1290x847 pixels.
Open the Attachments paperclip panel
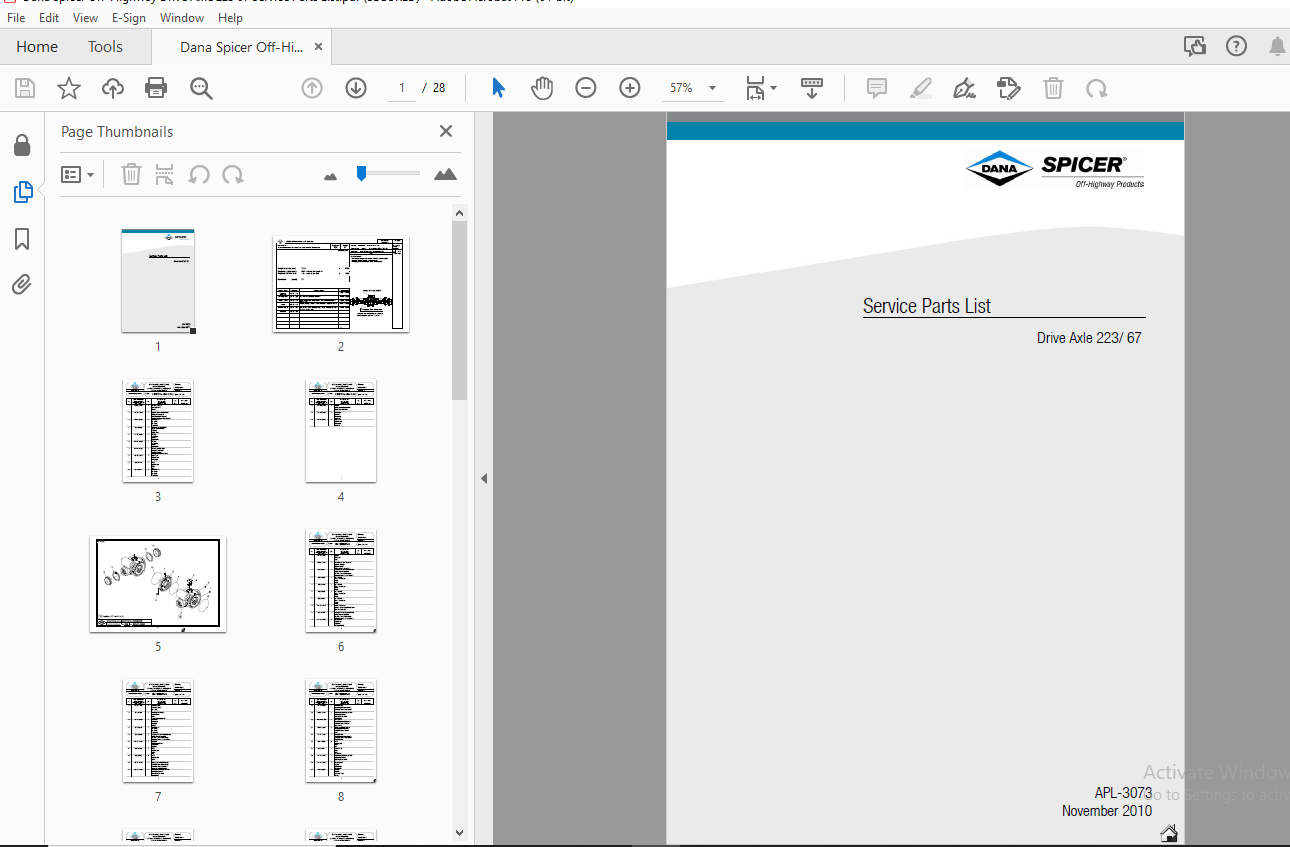(22, 285)
